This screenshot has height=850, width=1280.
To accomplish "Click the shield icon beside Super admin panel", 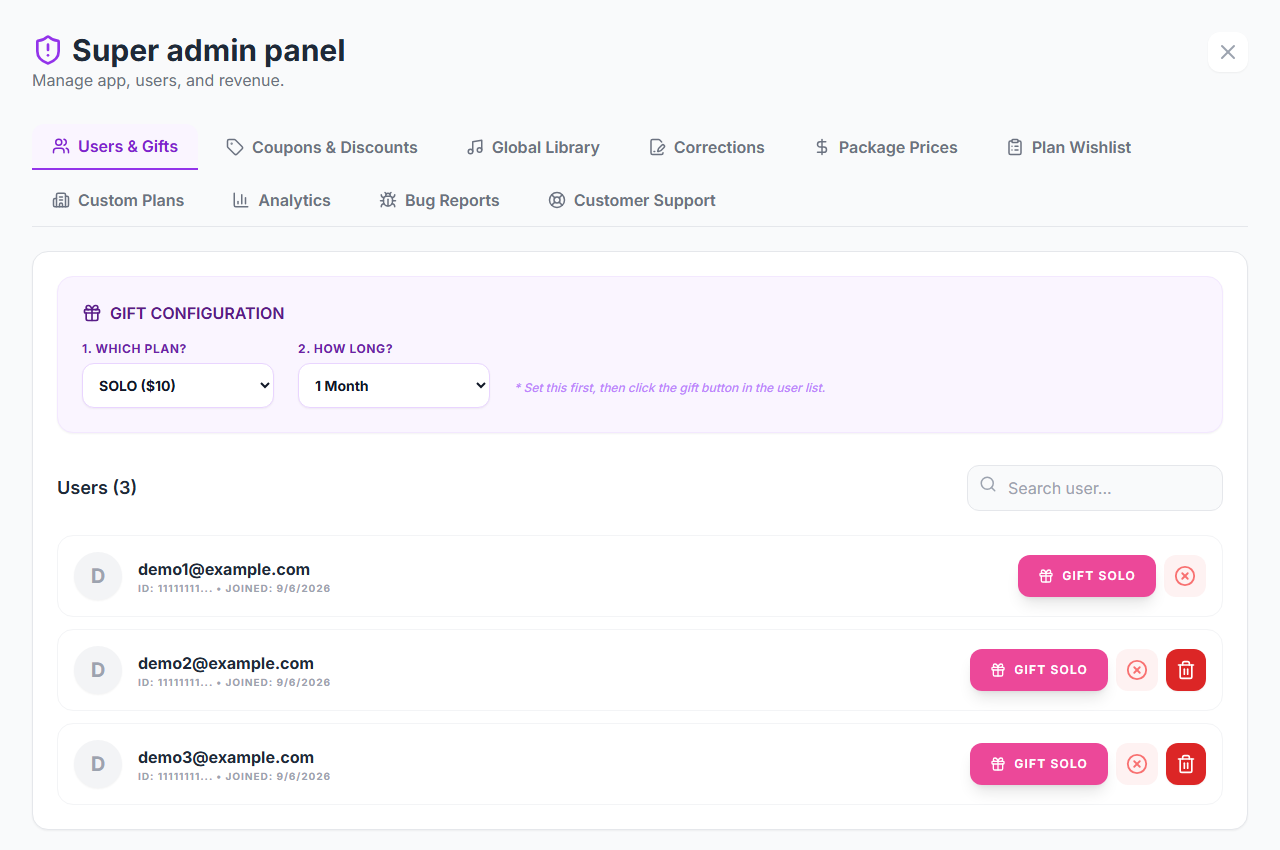I will pos(47,50).
